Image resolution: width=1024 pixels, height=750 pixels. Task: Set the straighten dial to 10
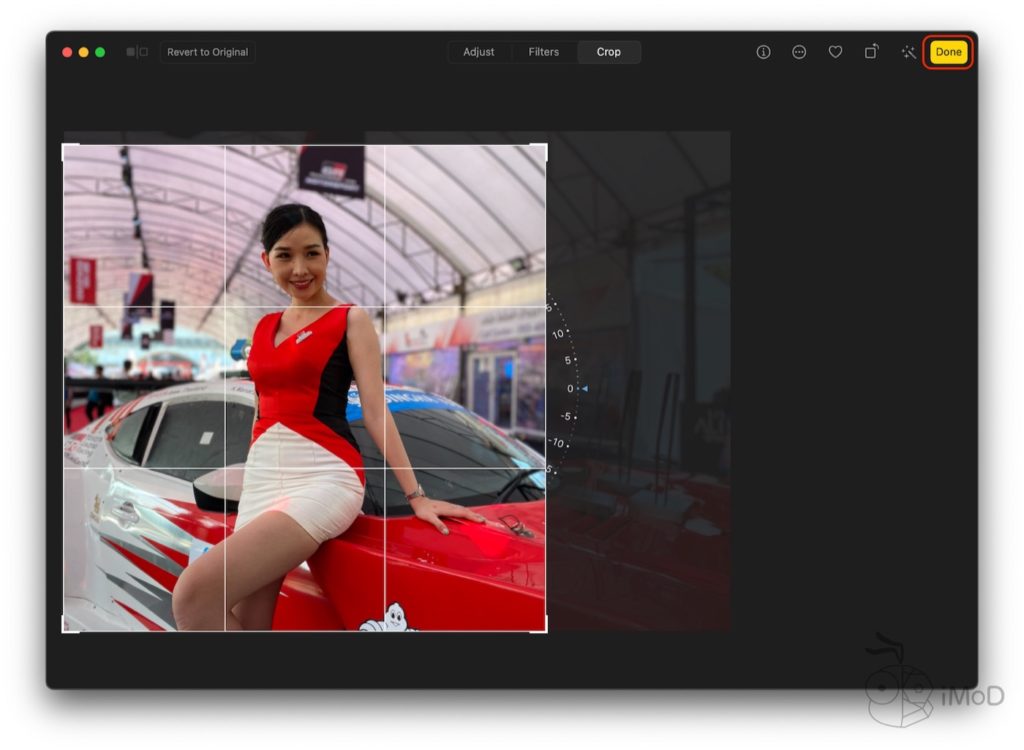pyautogui.click(x=558, y=334)
